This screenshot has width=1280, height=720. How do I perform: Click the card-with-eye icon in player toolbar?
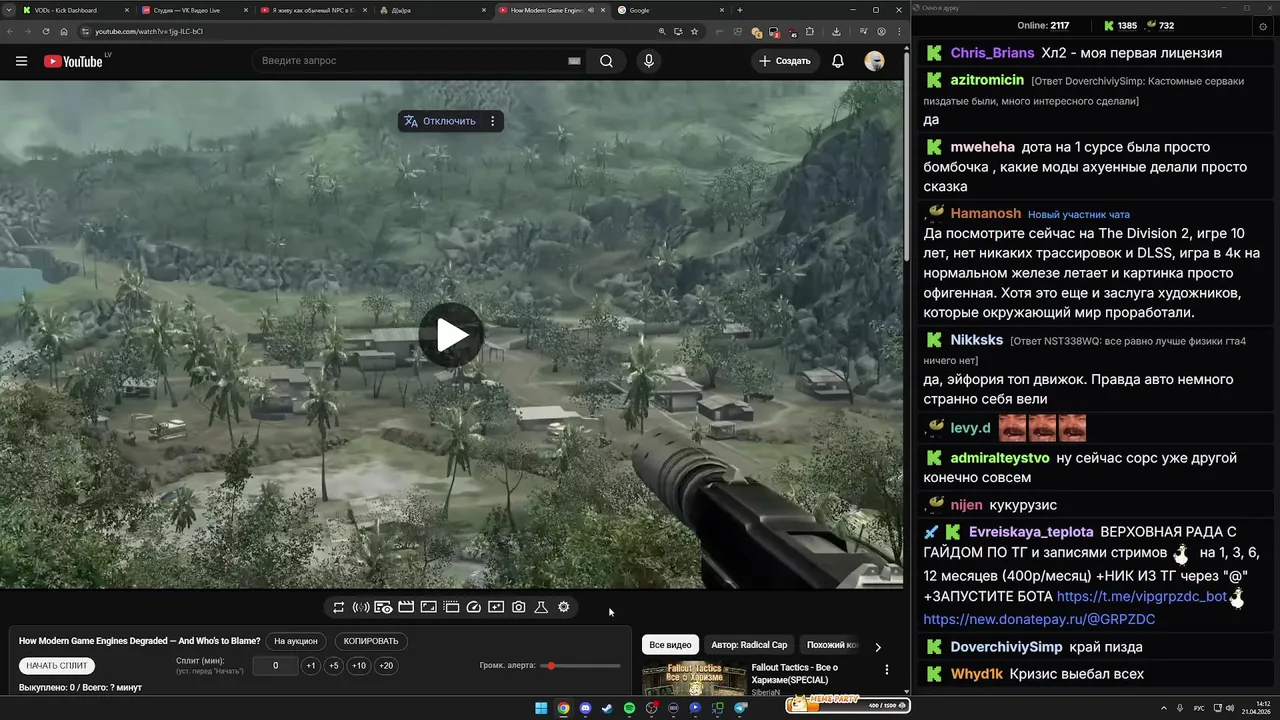click(383, 607)
